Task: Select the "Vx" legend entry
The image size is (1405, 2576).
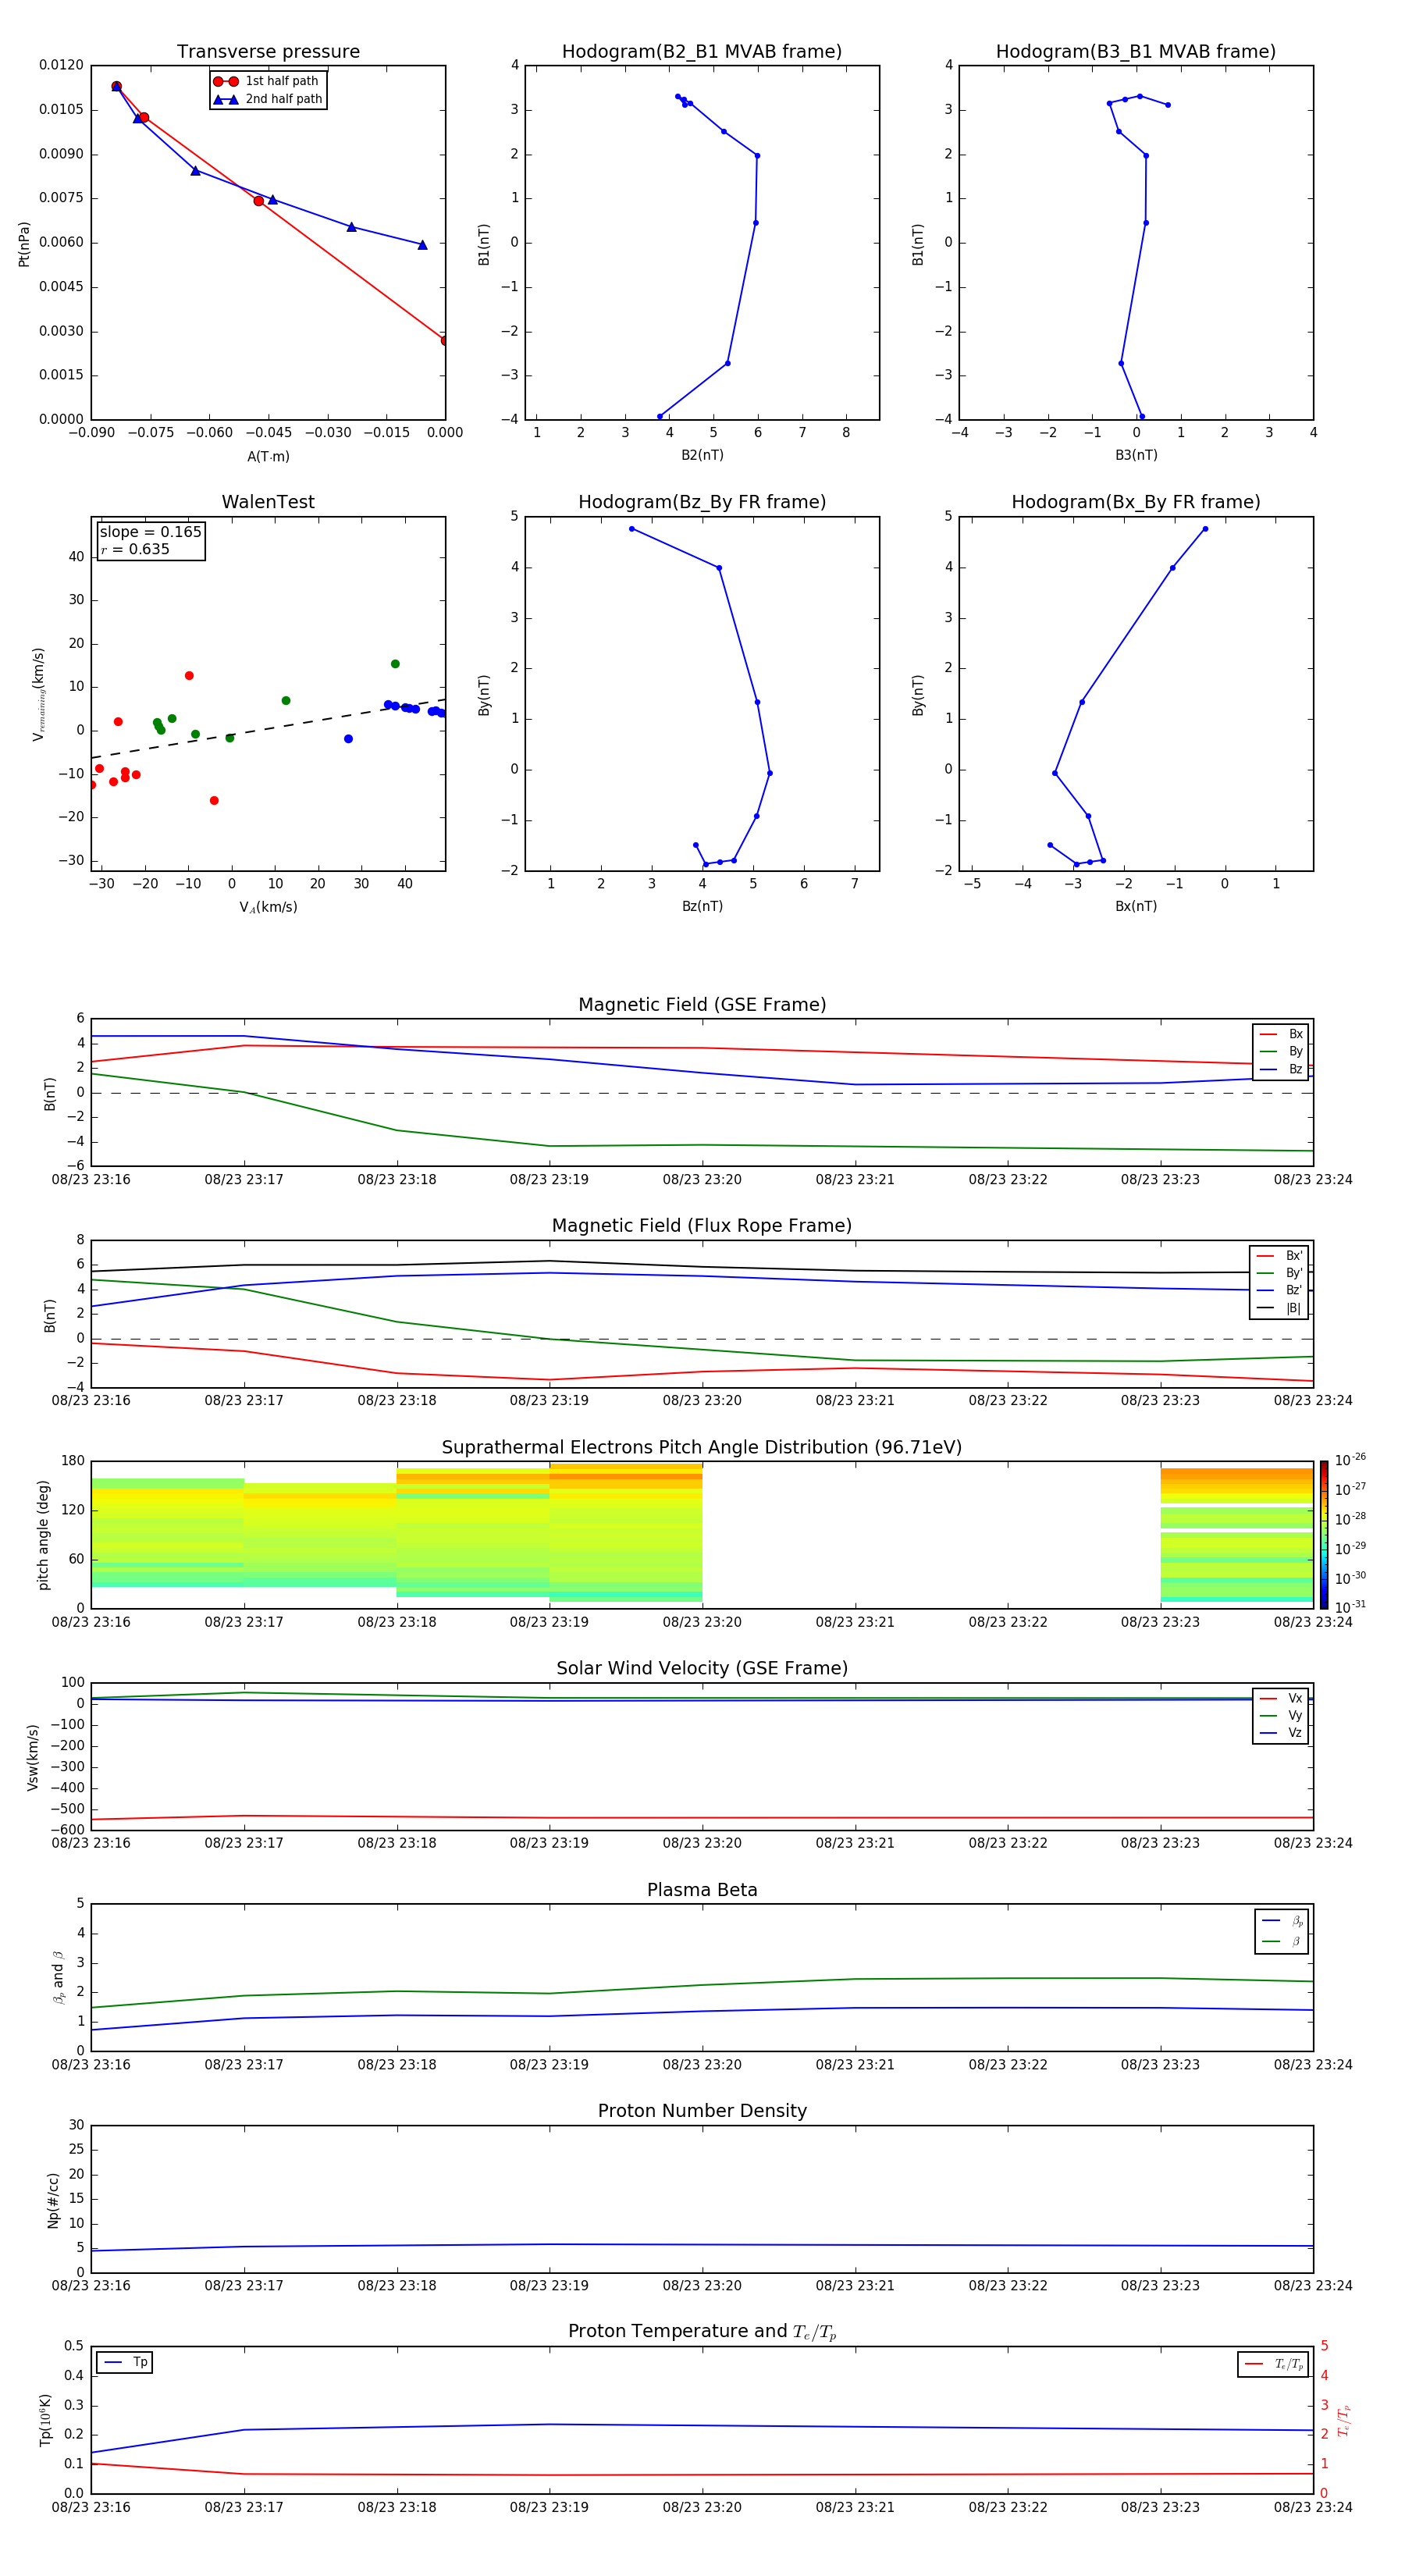Action: tap(1281, 1698)
